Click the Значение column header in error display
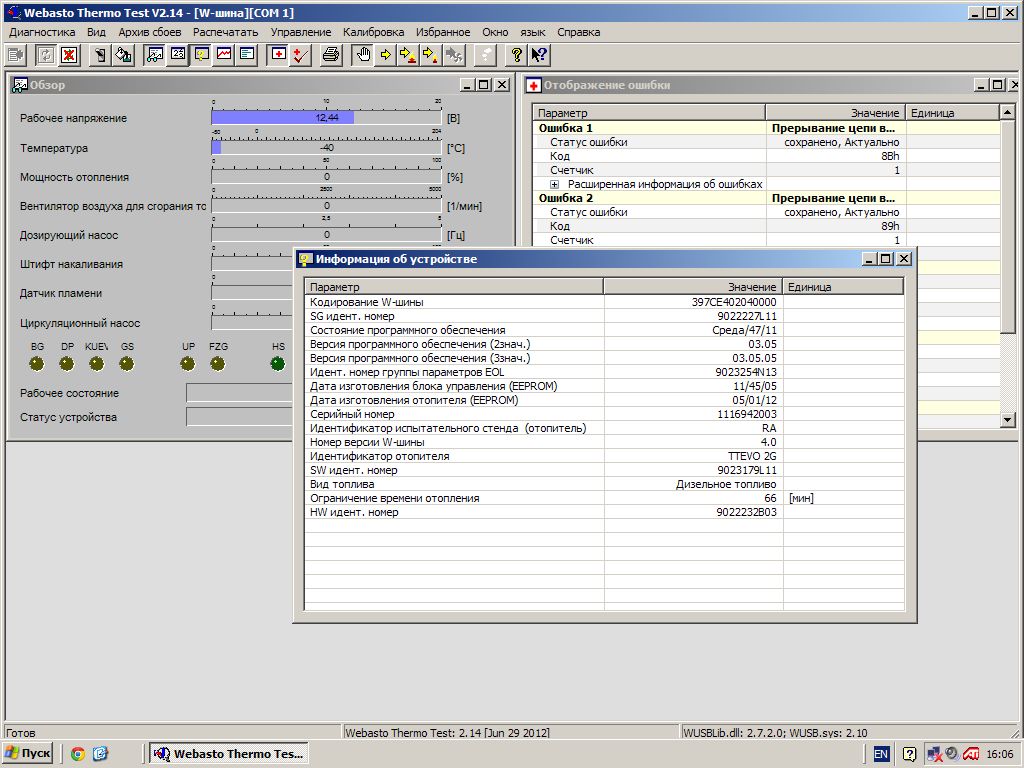Viewport: 1024px width, 768px height. click(836, 112)
